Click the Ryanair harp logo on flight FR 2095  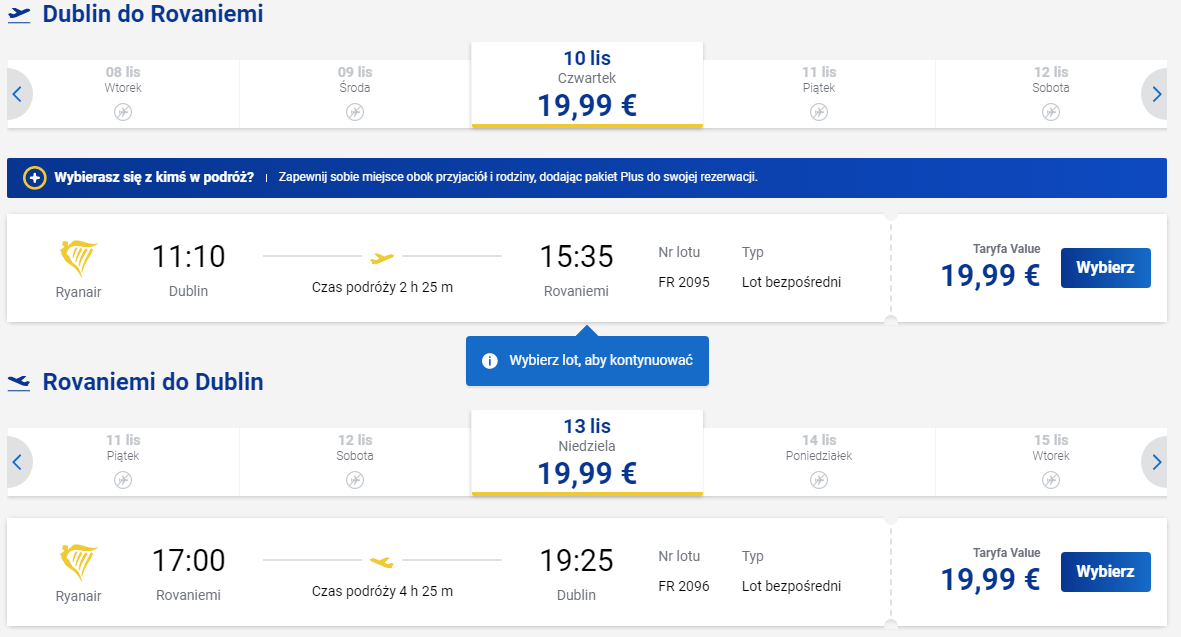[x=78, y=258]
